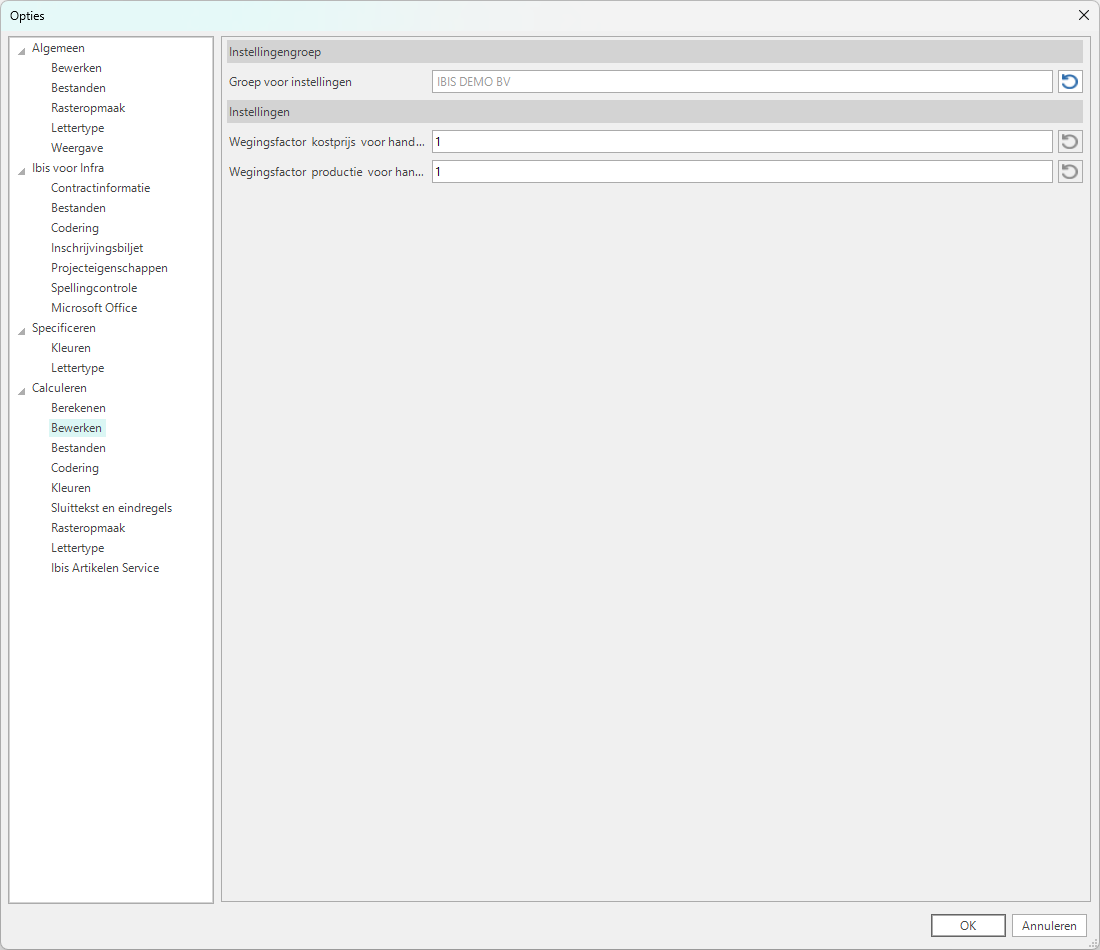Click the OK button
The width and height of the screenshot is (1100, 950).
pos(967,926)
